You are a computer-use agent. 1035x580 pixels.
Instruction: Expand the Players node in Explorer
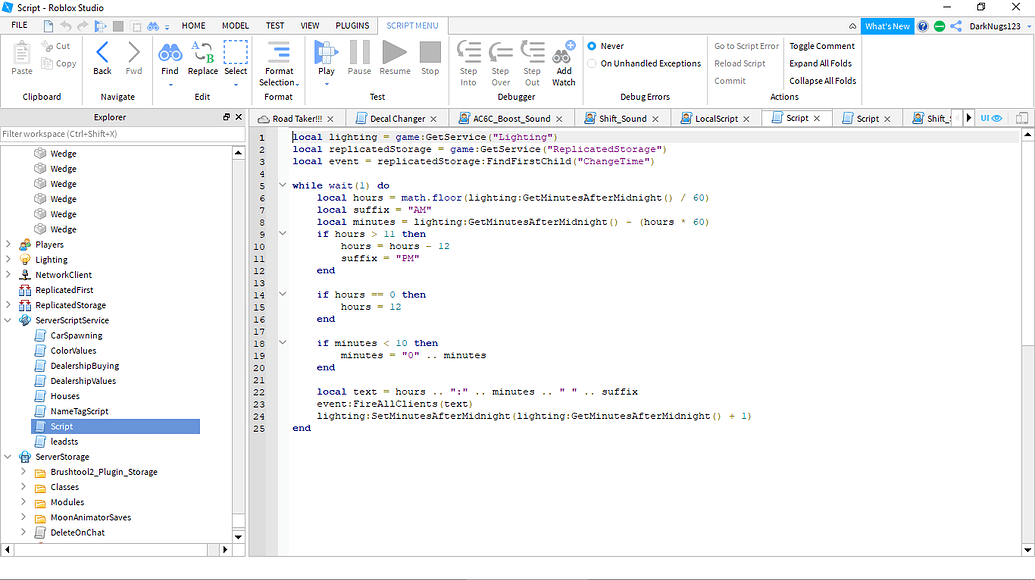pos(8,244)
